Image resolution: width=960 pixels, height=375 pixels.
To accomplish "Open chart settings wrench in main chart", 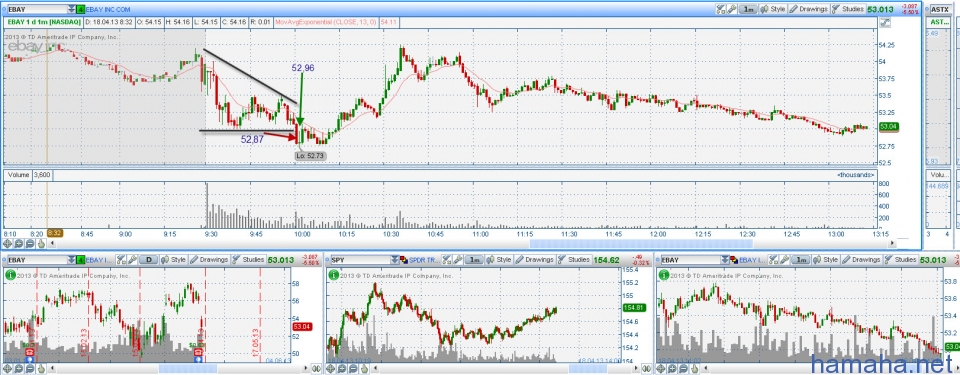I will (x=732, y=9).
